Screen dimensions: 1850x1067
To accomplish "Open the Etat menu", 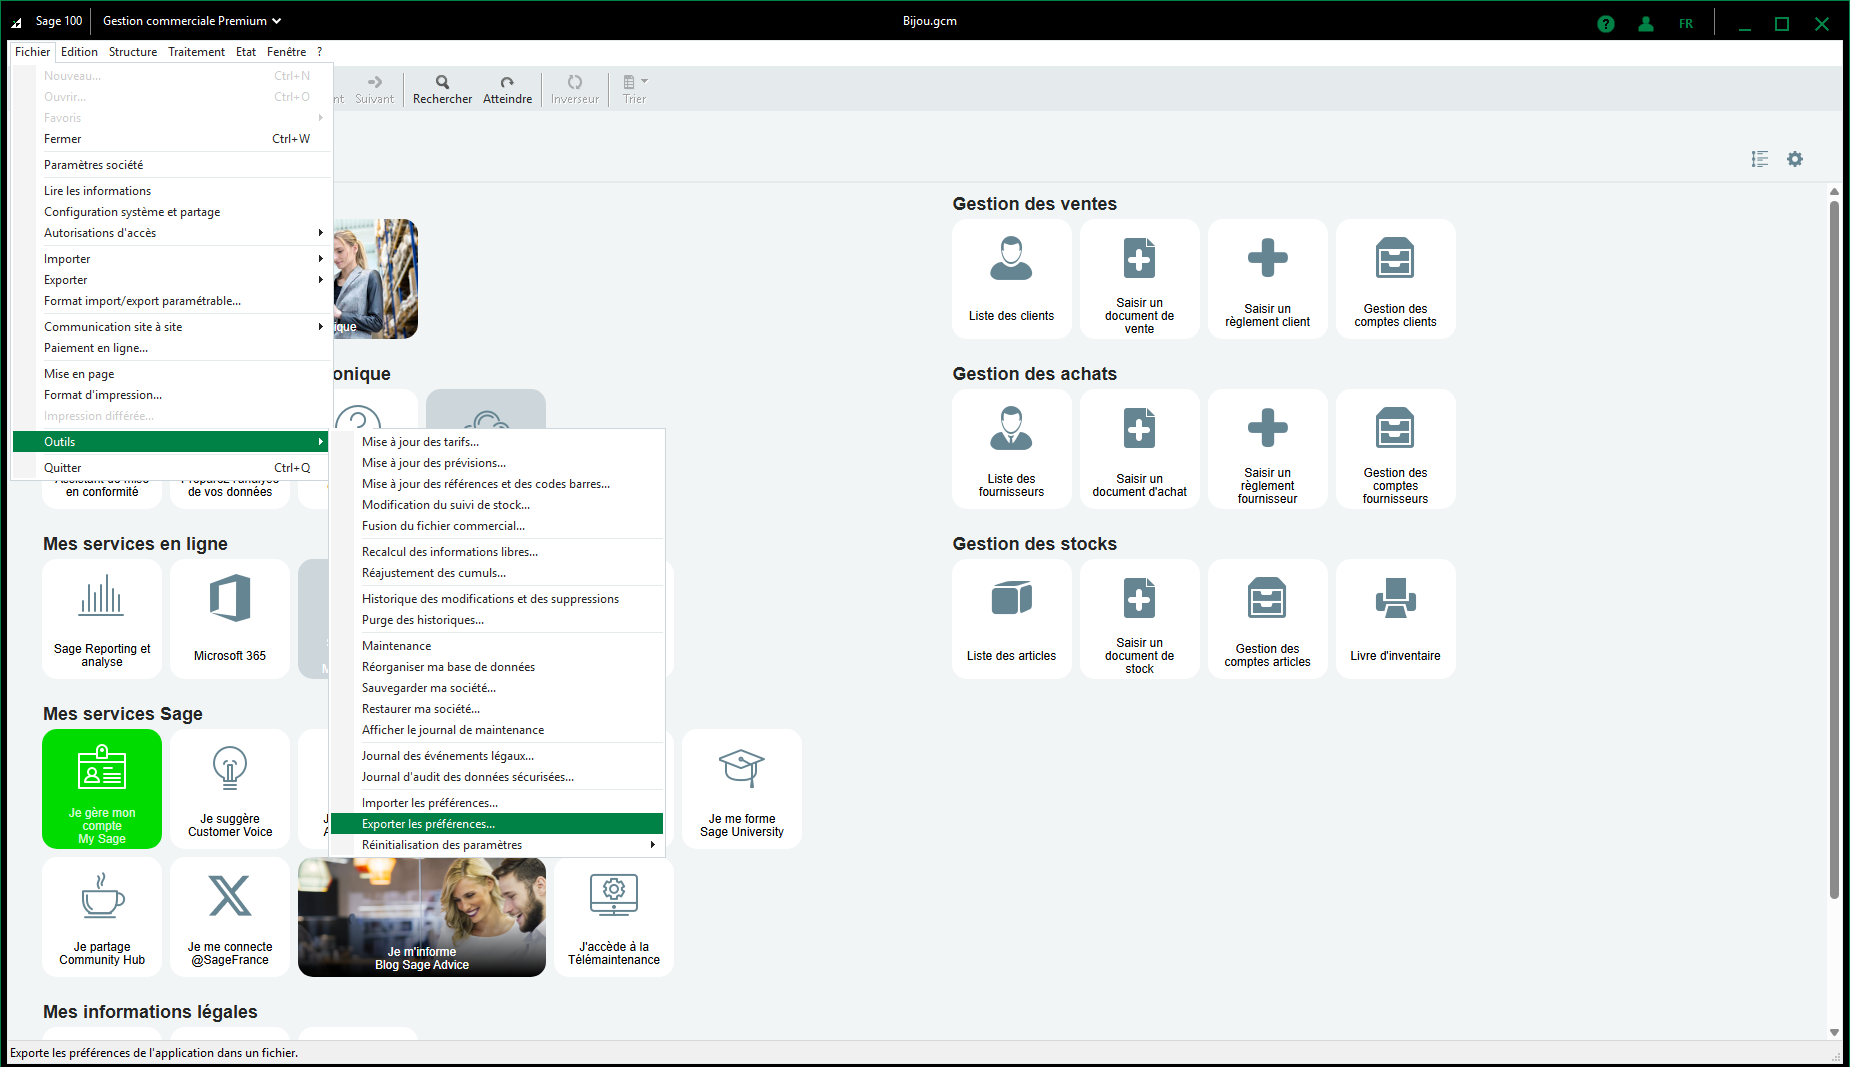I will [x=246, y=52].
